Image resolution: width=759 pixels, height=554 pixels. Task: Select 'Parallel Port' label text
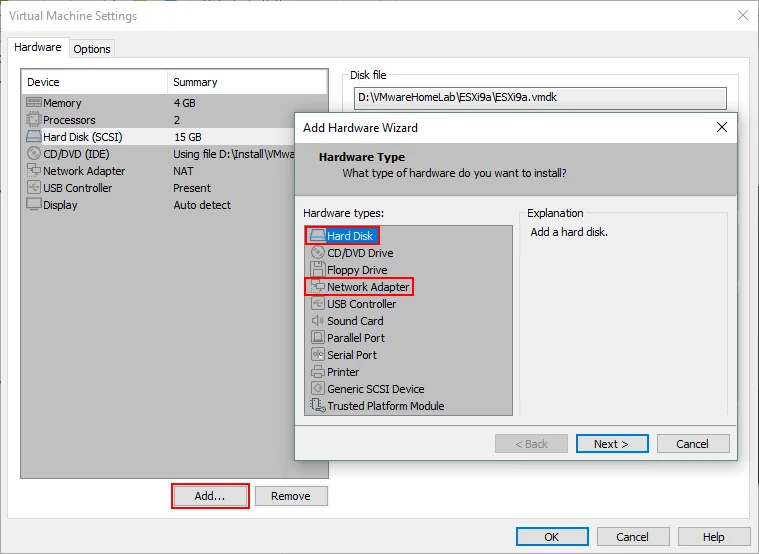[356, 338]
